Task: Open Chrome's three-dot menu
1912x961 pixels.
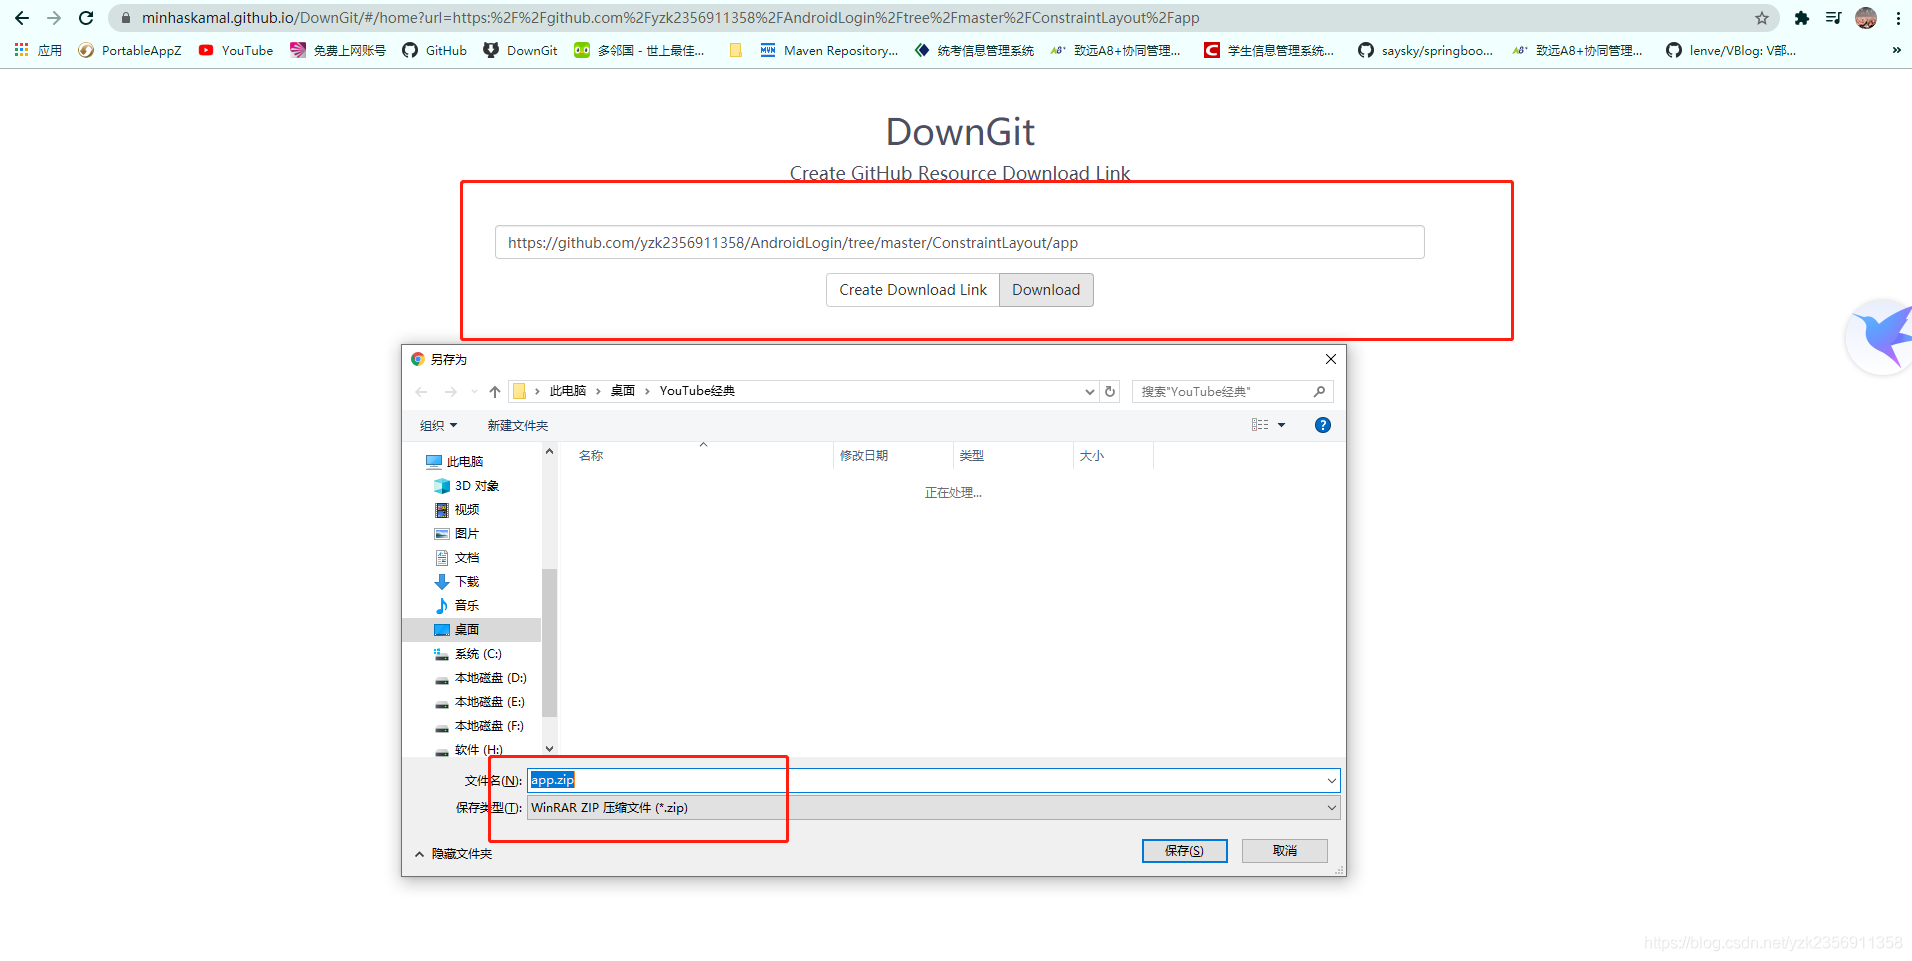Action: (x=1898, y=17)
